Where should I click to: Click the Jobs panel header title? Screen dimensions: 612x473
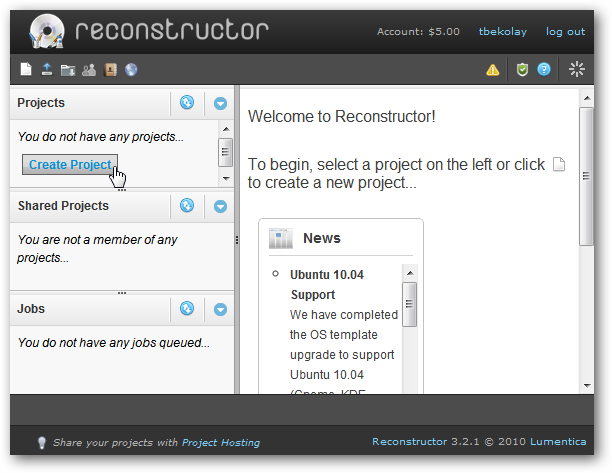(x=31, y=309)
